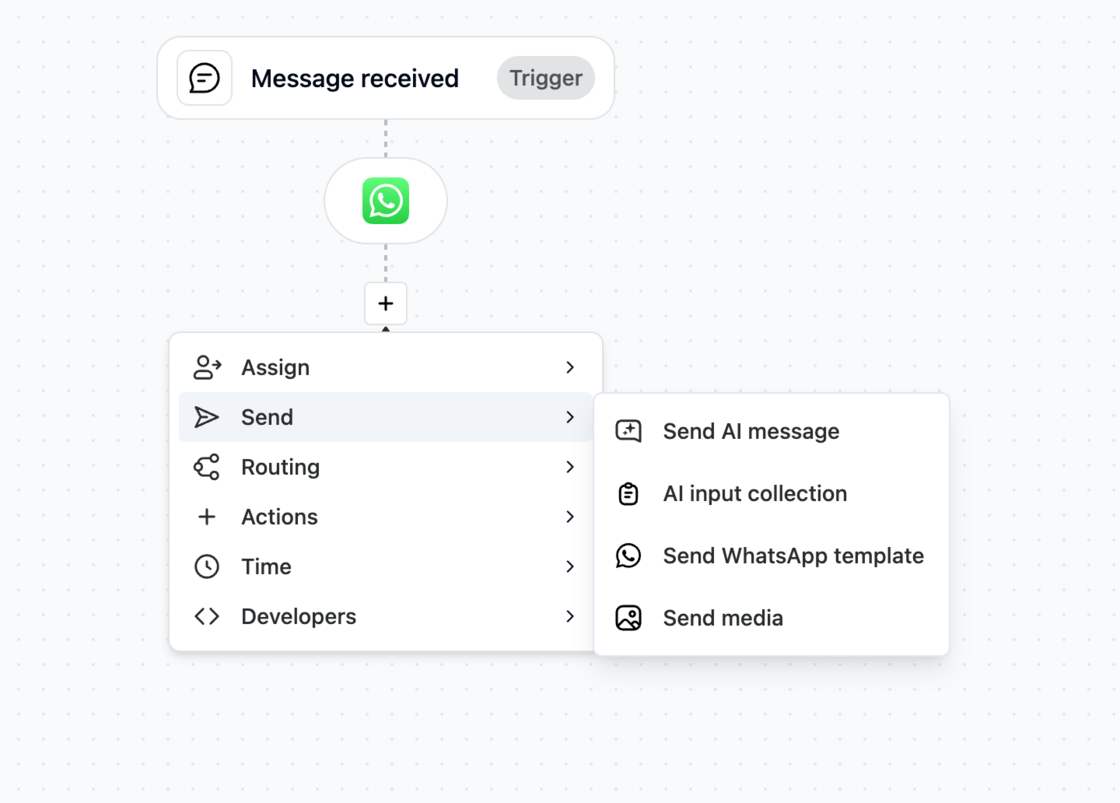The width and height of the screenshot is (1120, 803).
Task: Click the Send media image icon
Action: [629, 618]
